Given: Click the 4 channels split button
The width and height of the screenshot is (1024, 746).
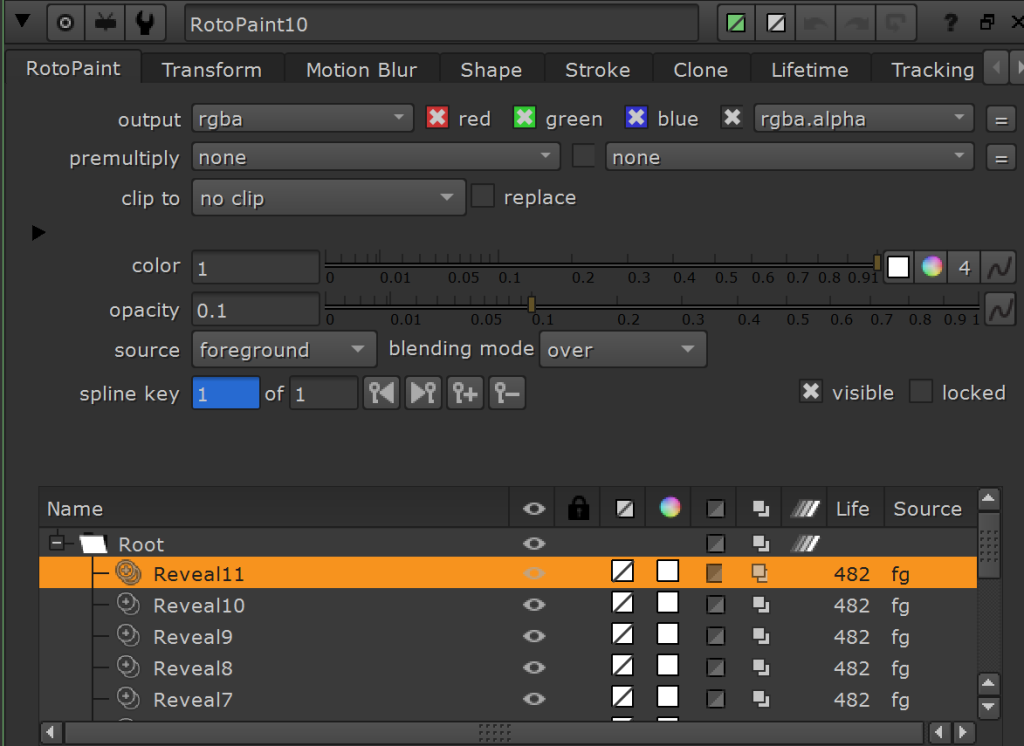Looking at the screenshot, I should (x=964, y=268).
